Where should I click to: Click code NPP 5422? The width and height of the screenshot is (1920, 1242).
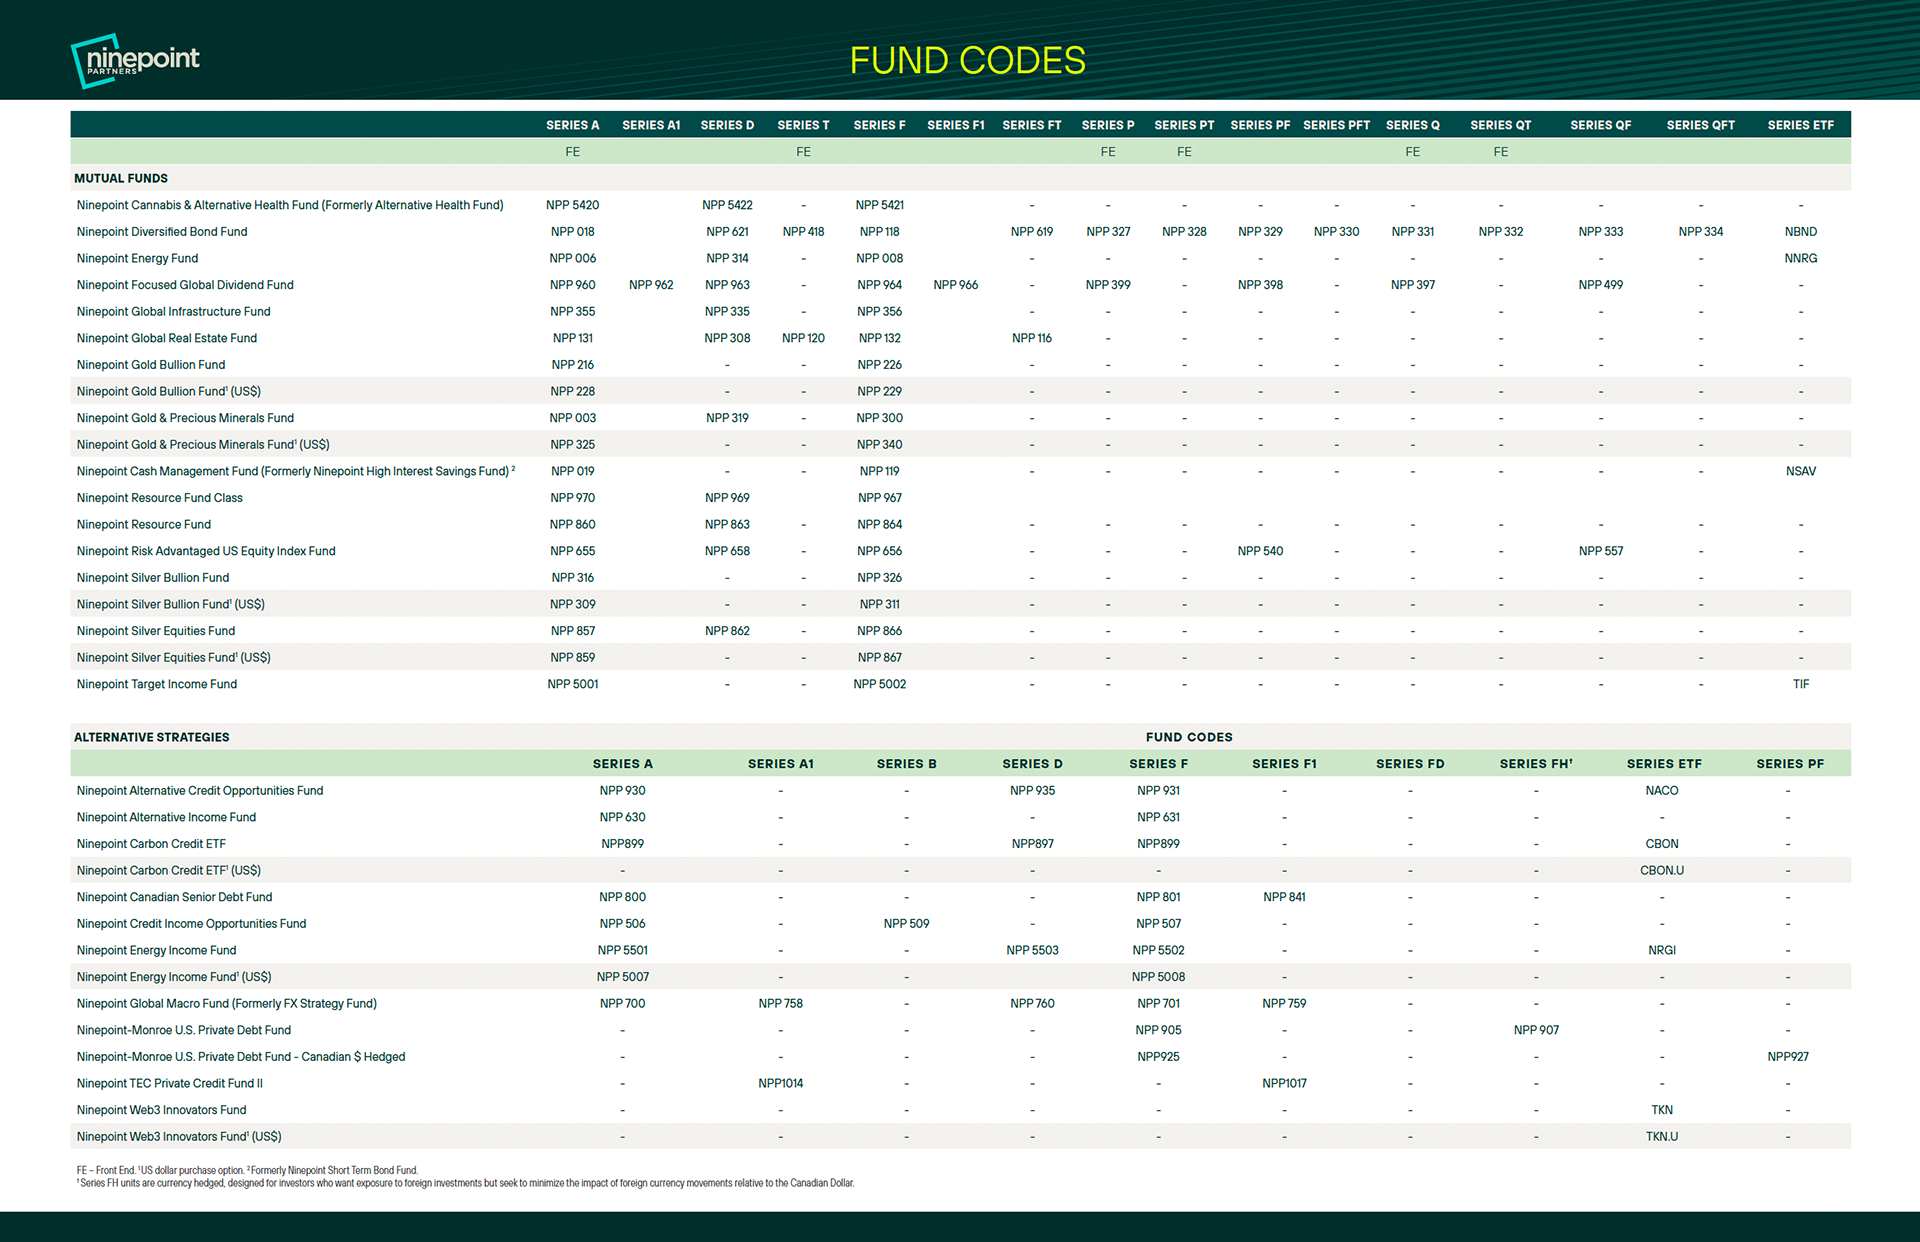[x=727, y=205]
